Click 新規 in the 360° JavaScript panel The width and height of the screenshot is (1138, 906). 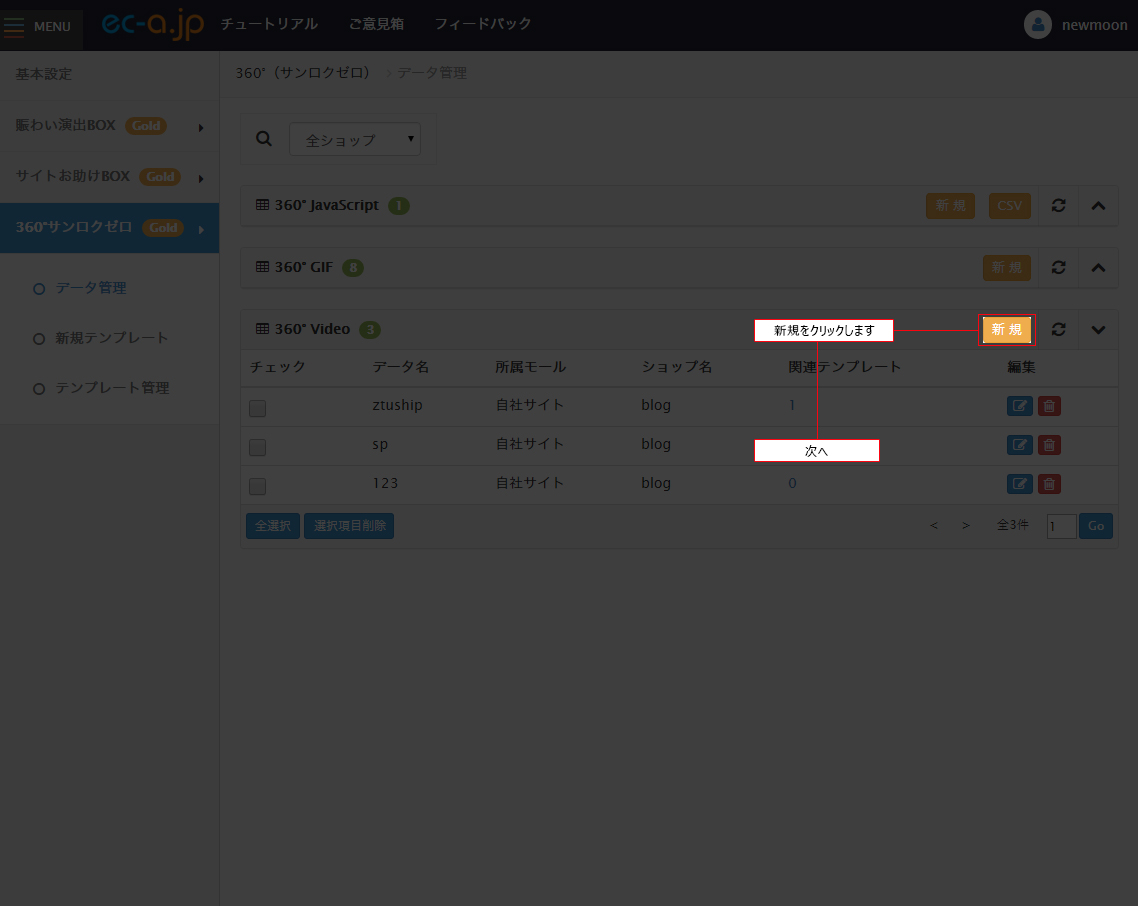(950, 206)
